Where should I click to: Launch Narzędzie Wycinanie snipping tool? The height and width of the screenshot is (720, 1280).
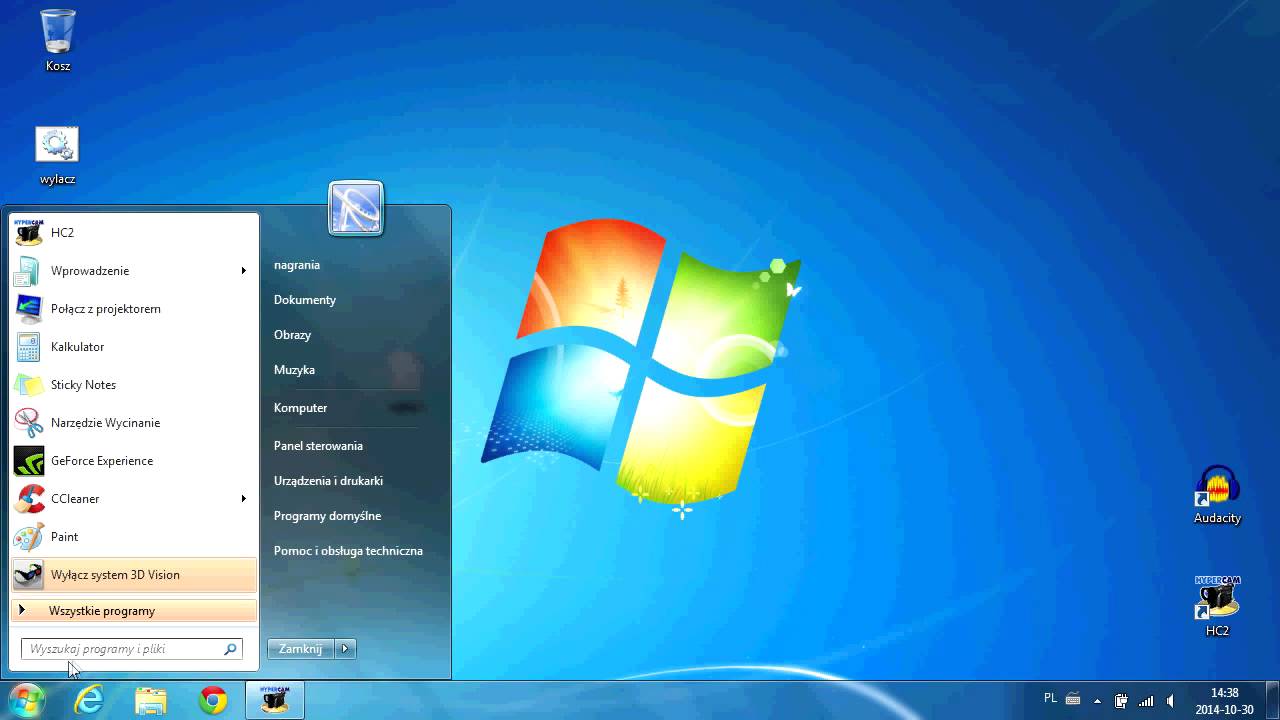click(x=134, y=423)
